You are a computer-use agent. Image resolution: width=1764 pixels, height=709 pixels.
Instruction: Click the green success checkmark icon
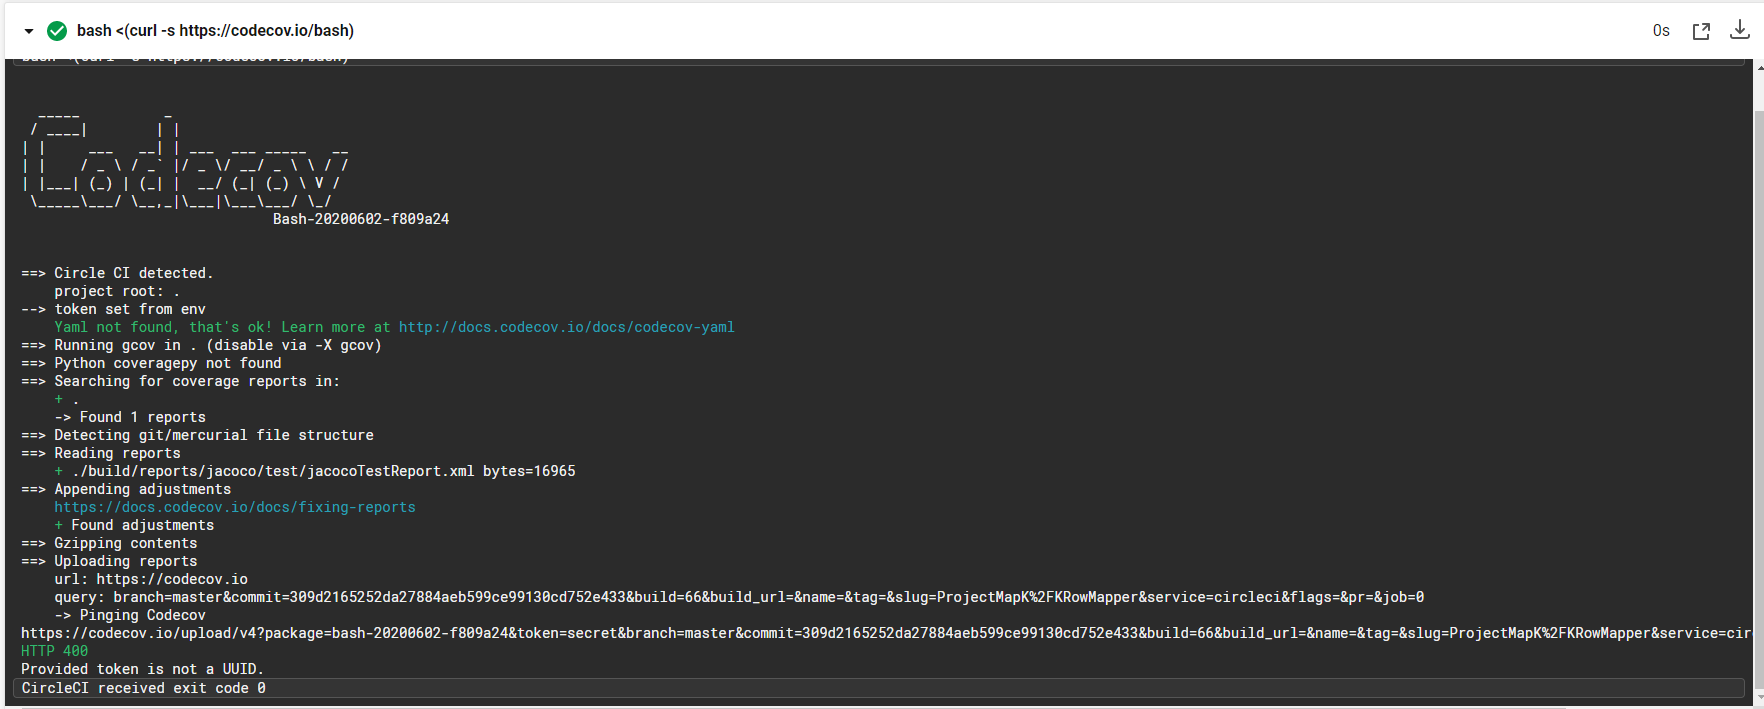click(x=57, y=31)
